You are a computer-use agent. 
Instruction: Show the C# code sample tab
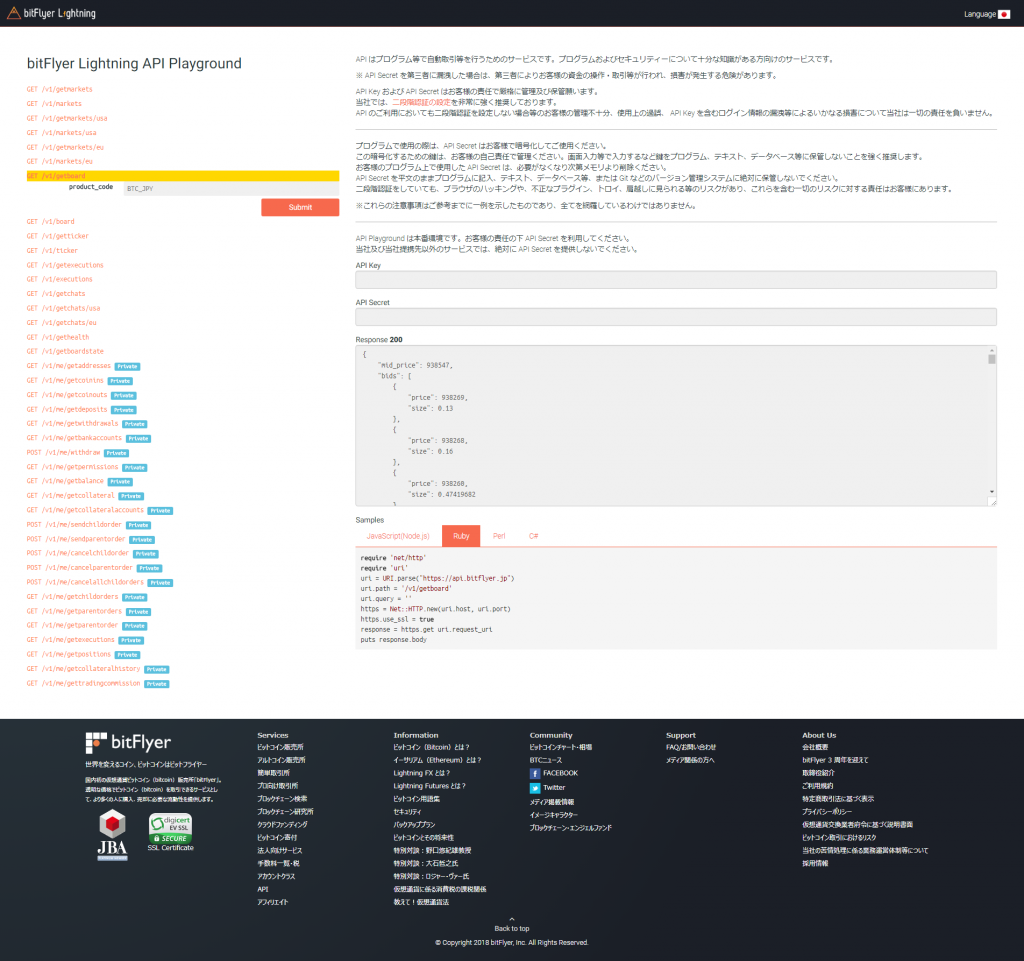point(534,536)
